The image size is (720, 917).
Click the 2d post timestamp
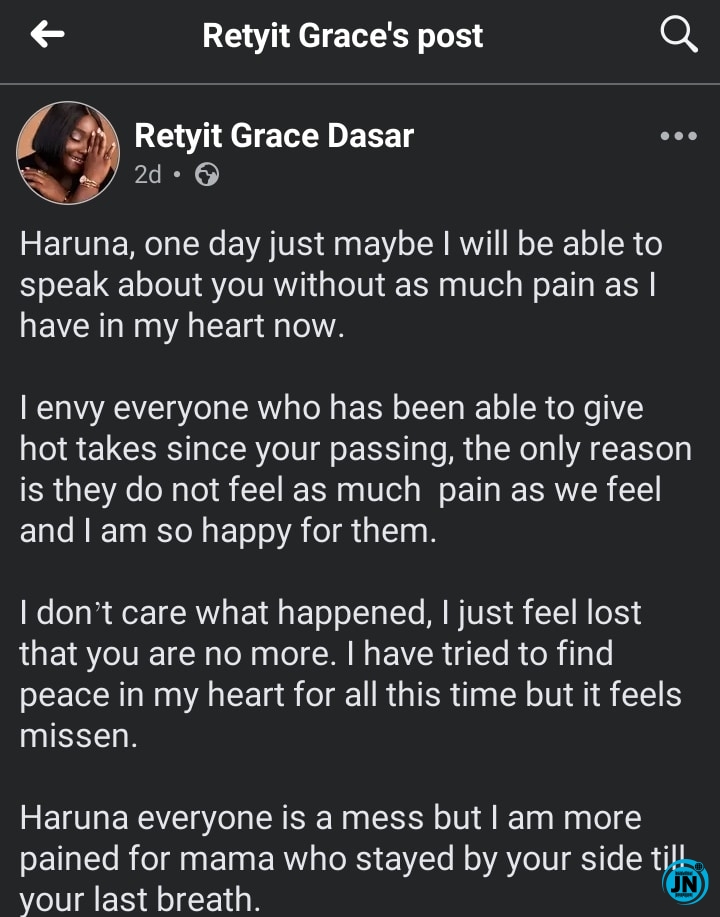(148, 175)
